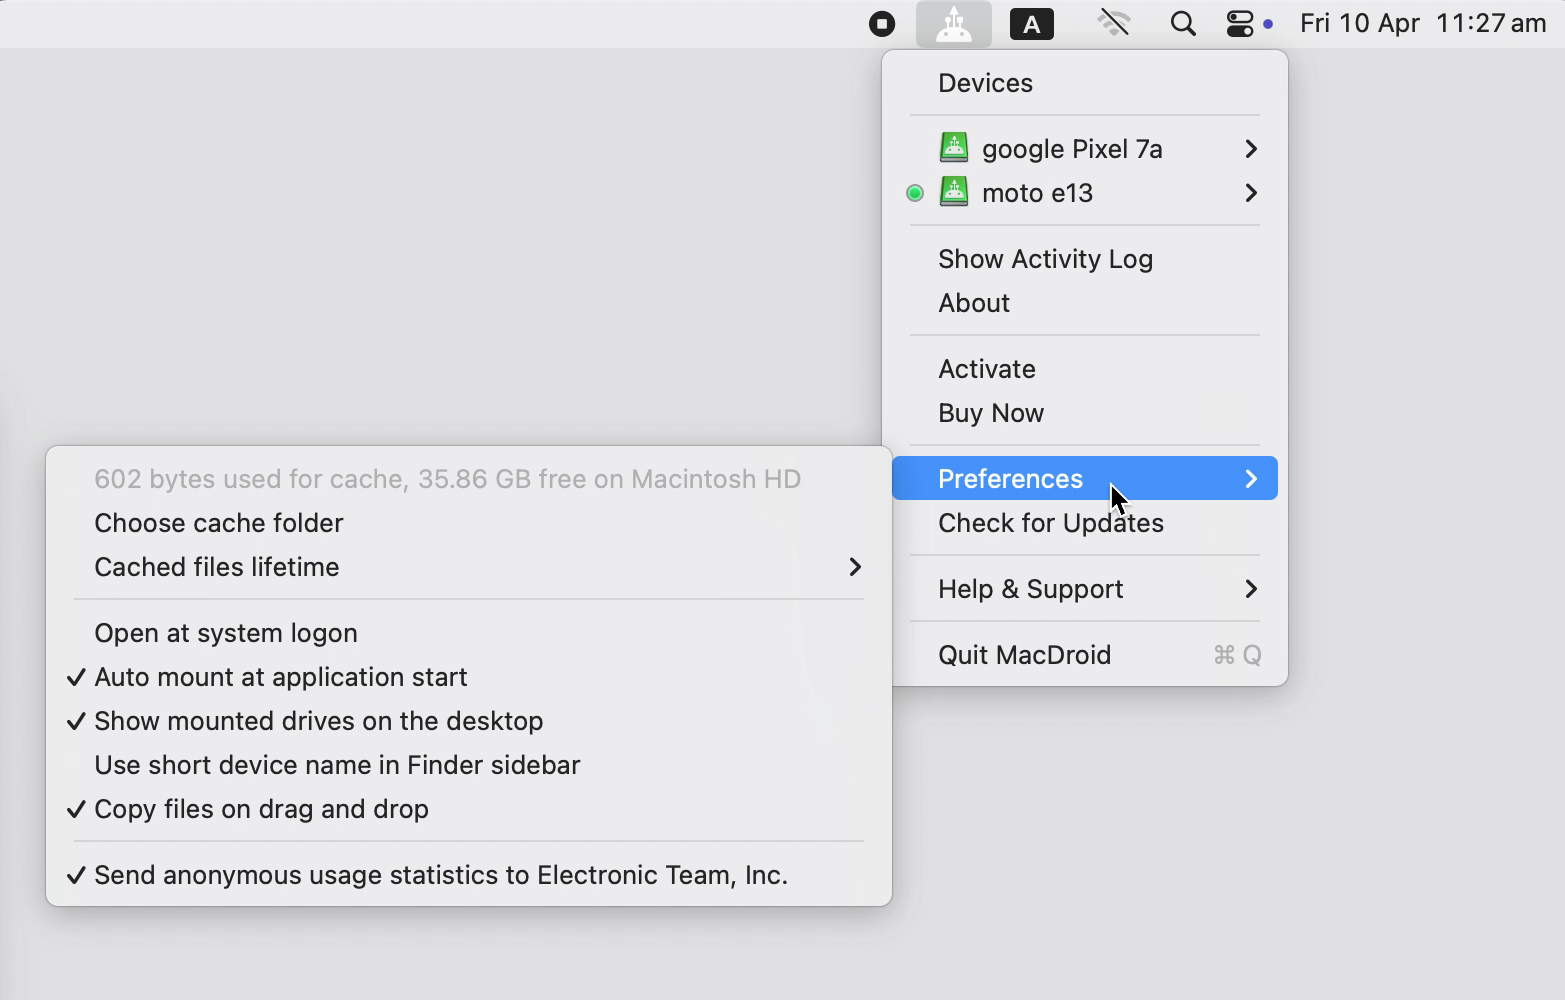Choose Check for Updates
The width and height of the screenshot is (1565, 1000).
click(x=1085, y=523)
